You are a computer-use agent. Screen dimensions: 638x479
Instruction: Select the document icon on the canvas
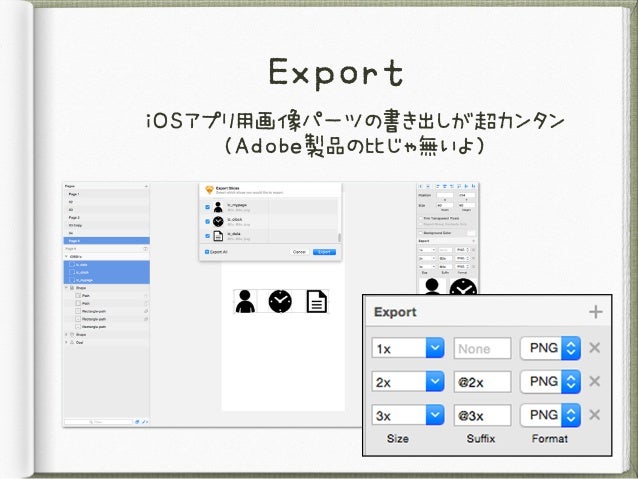click(x=316, y=301)
